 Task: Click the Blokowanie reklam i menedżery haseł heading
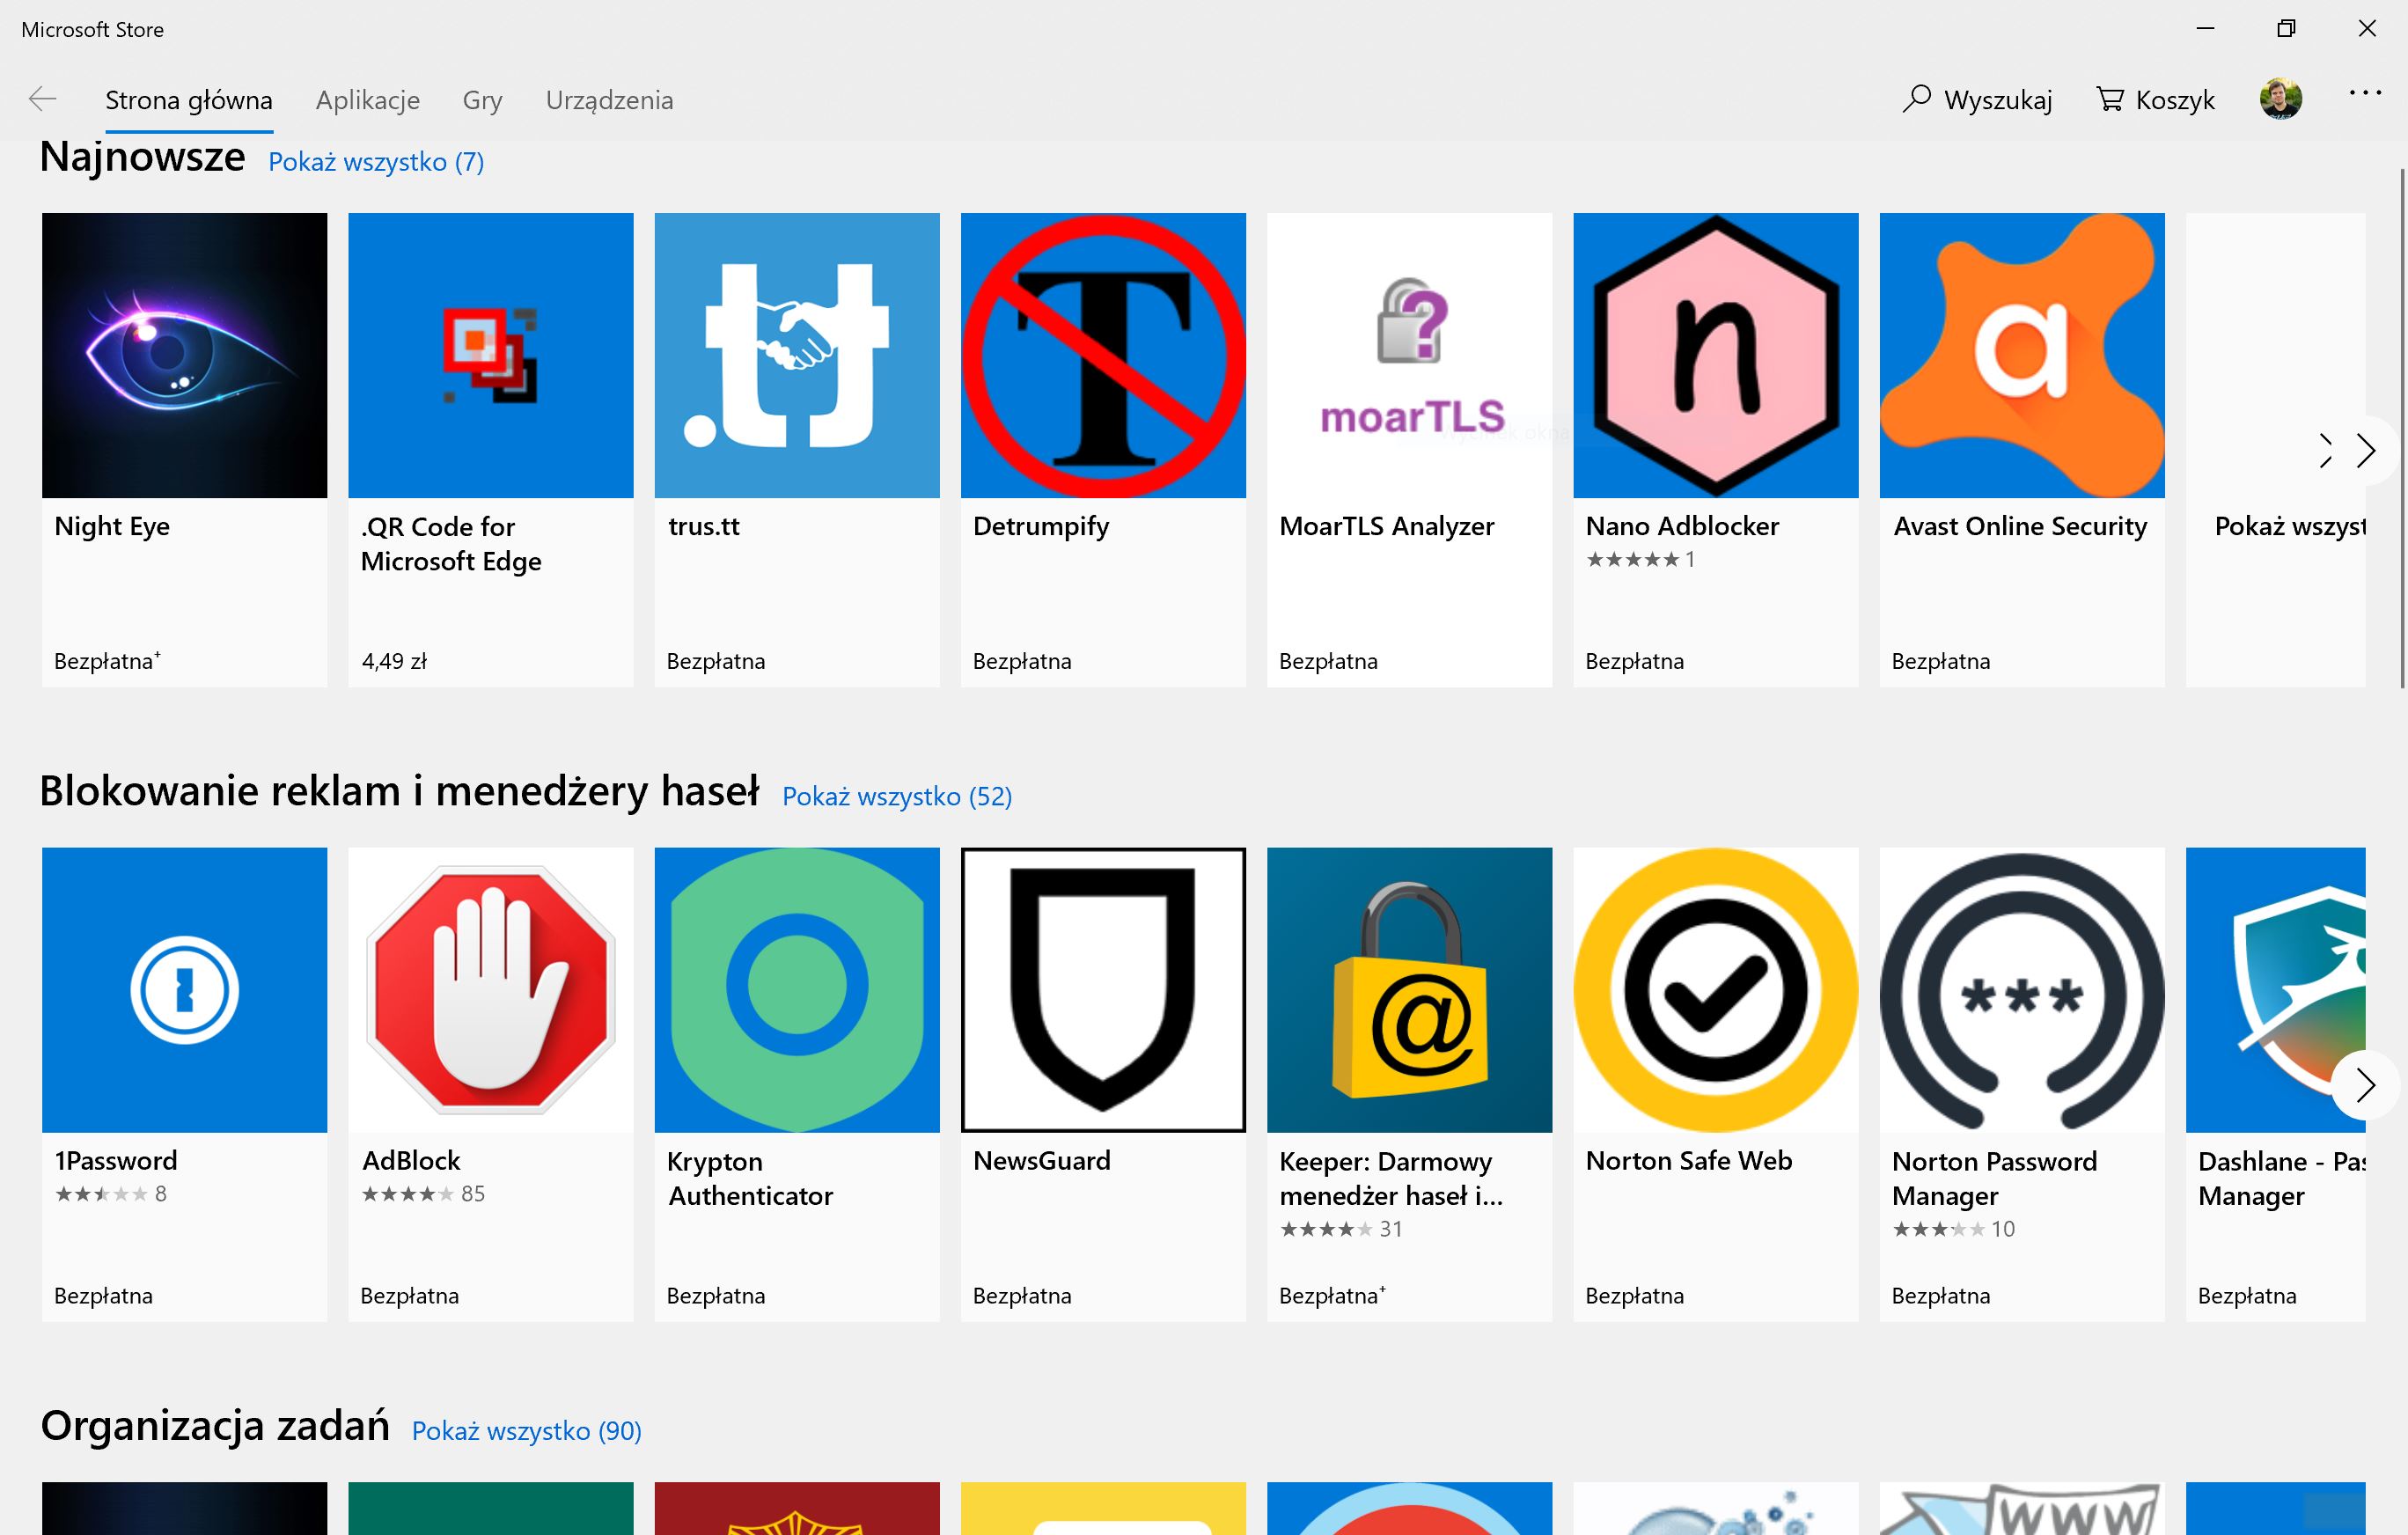(x=400, y=790)
